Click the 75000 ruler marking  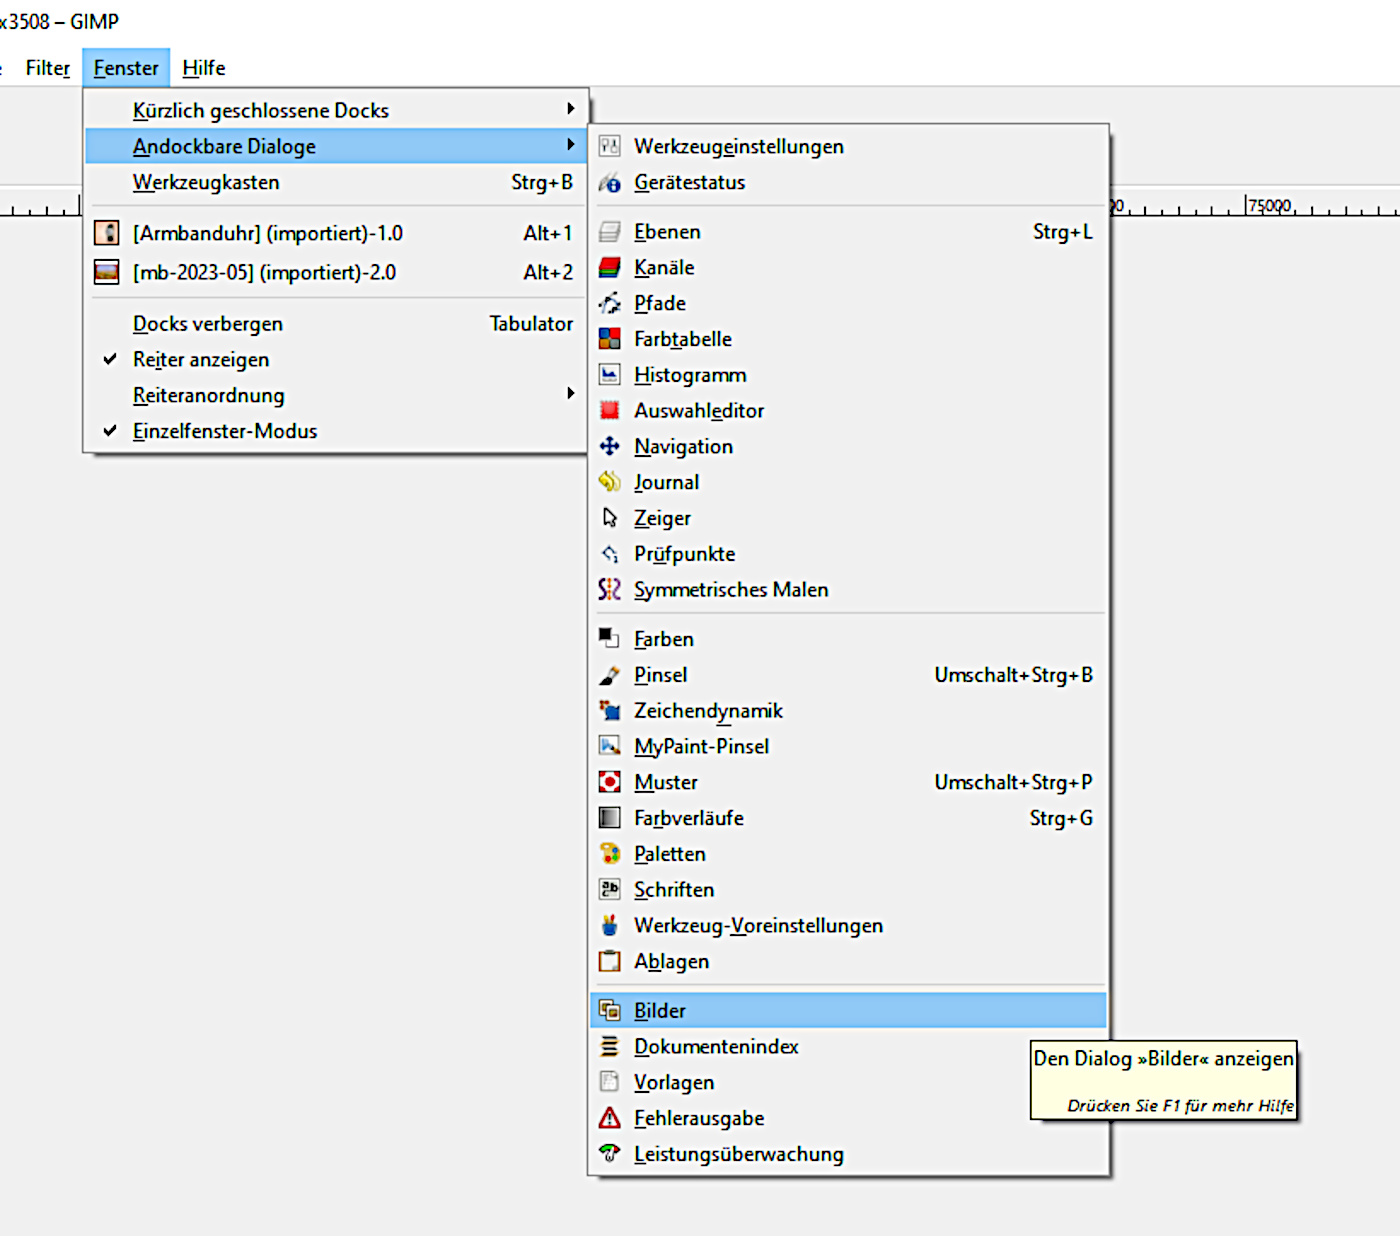click(1270, 205)
